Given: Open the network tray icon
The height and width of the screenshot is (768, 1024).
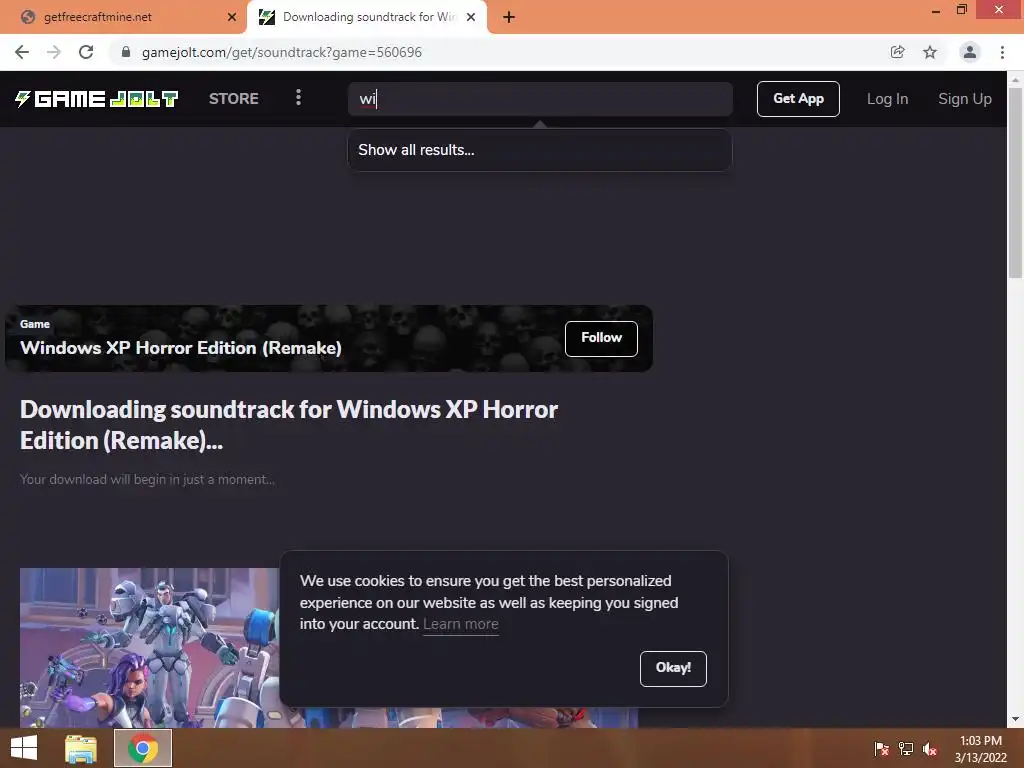Looking at the screenshot, I should click(x=906, y=749).
